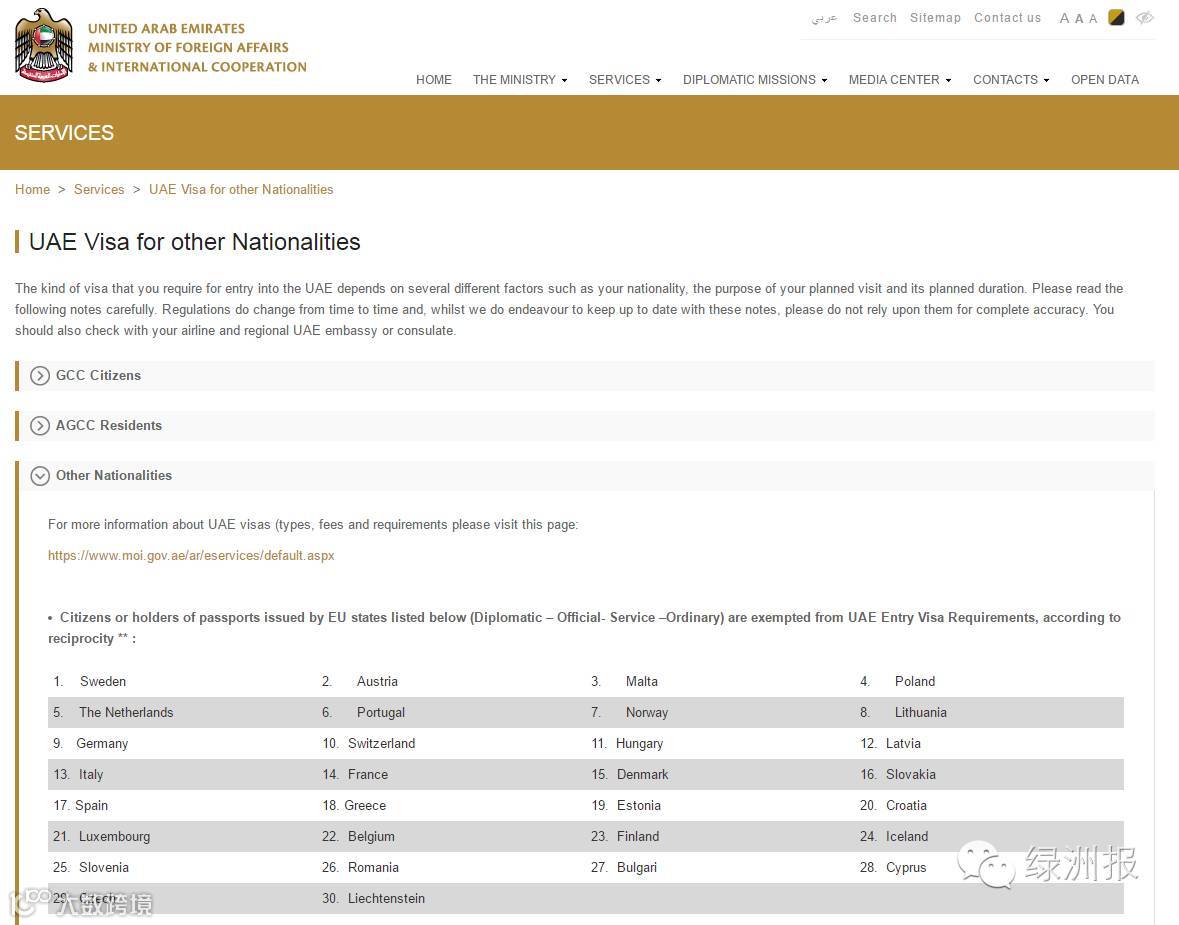Open CONTACTS dropdown menu
This screenshot has height=925, width=1179.
[x=1011, y=80]
